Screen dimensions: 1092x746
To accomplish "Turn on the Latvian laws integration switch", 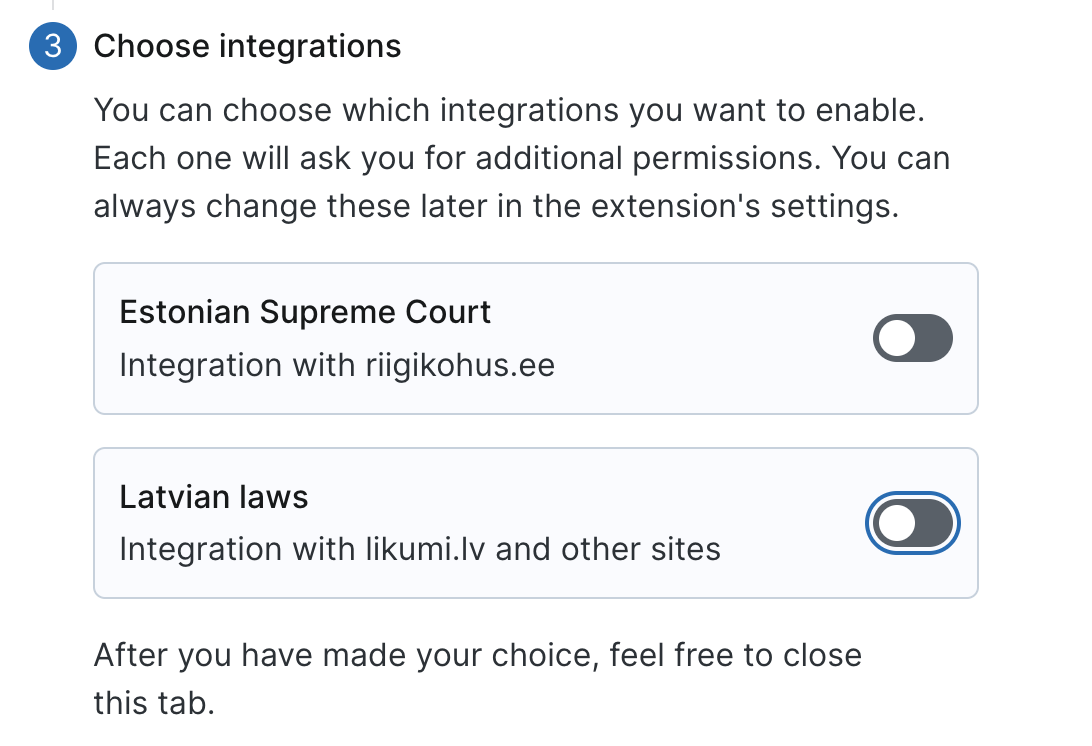I will pos(912,523).
